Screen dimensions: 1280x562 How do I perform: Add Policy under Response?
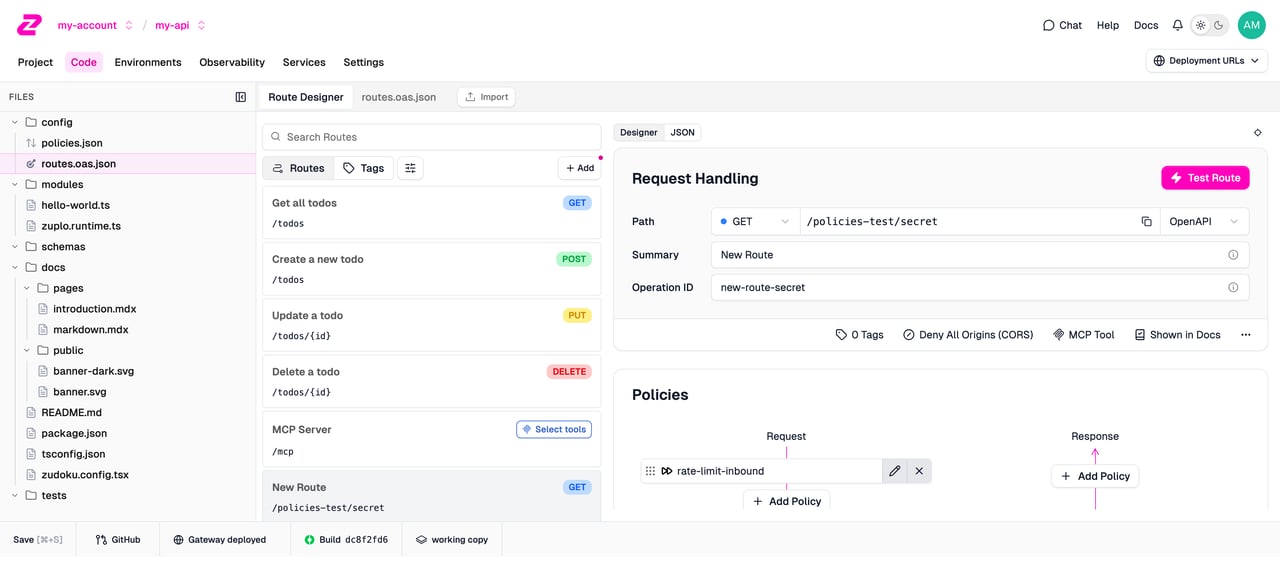[x=1095, y=476]
